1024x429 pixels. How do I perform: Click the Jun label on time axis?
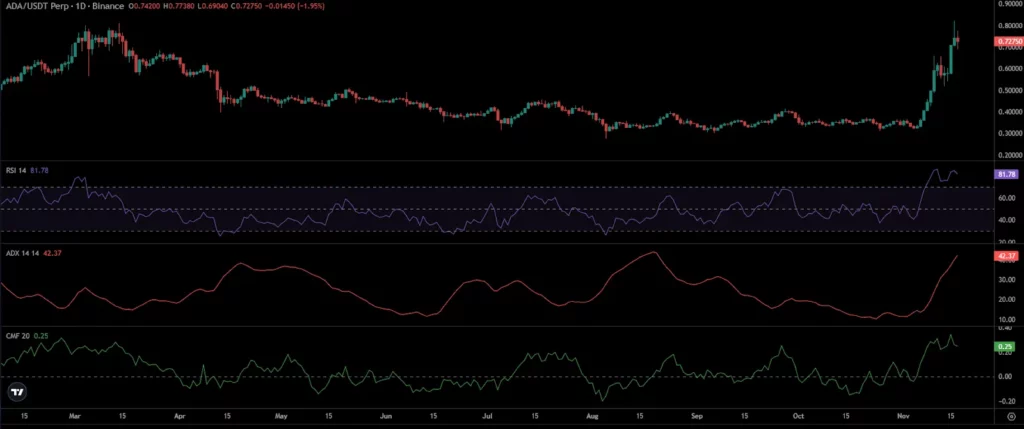click(x=386, y=415)
